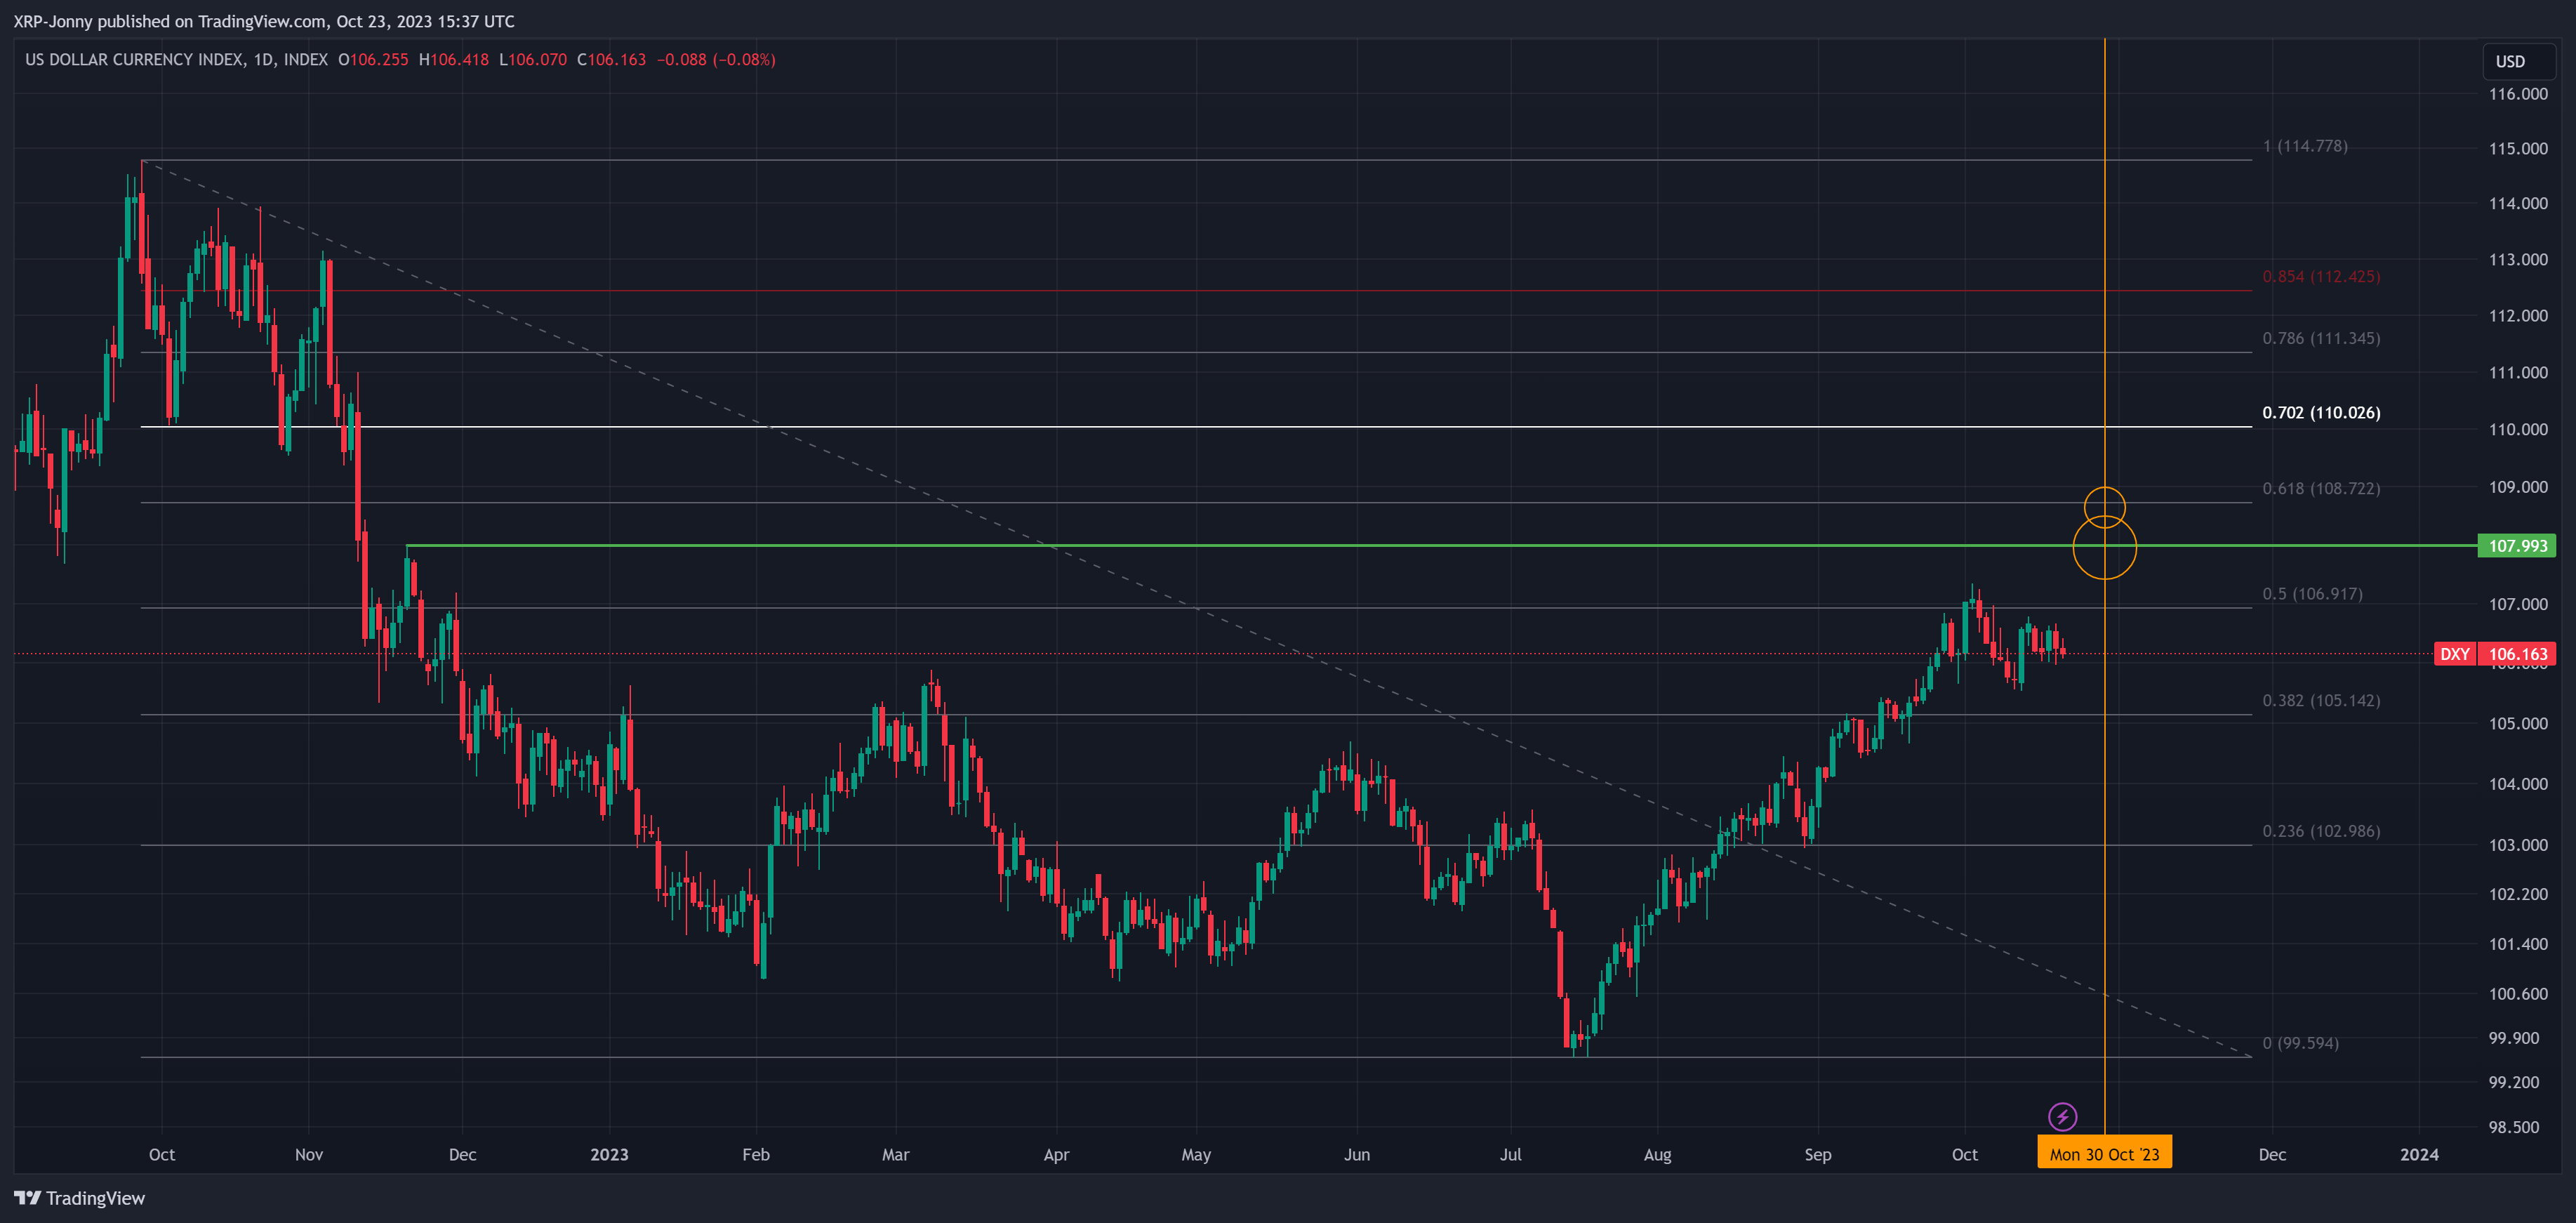Click the 106.163 current price label
The height and width of the screenshot is (1223, 2576).
click(2517, 654)
